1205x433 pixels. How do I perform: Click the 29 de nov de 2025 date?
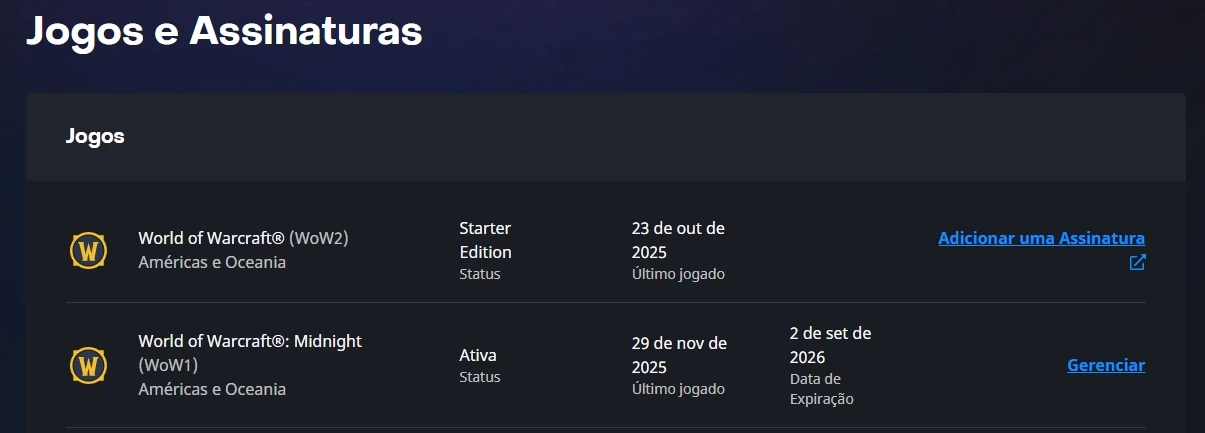(x=679, y=355)
